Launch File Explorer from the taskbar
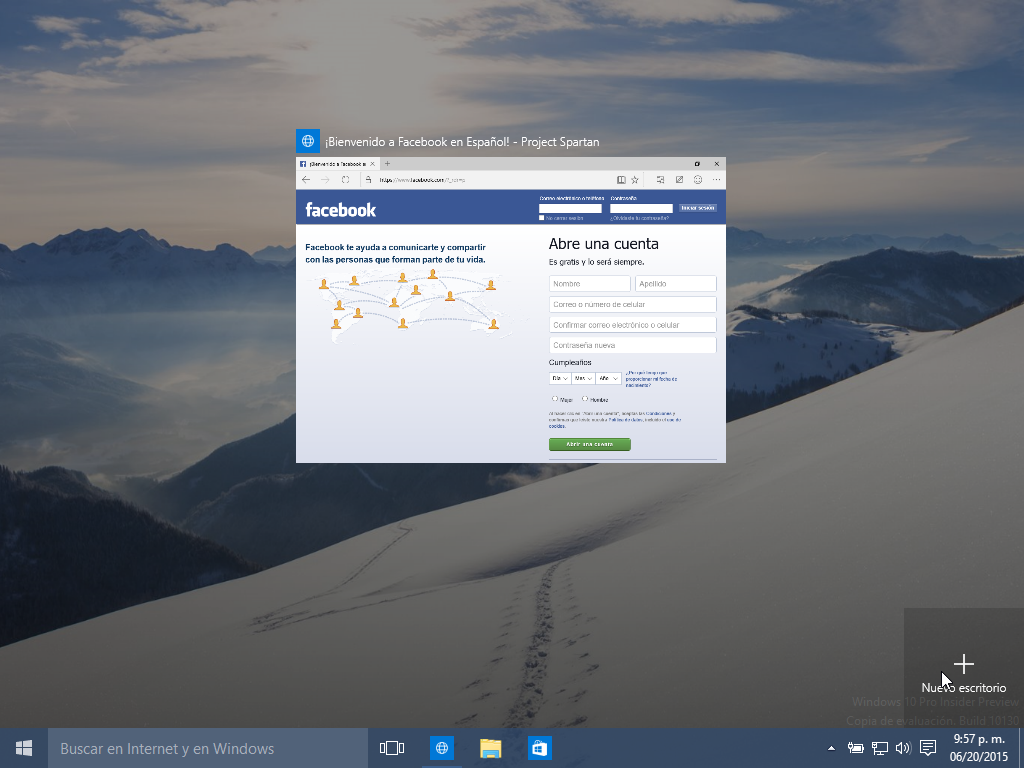Viewport: 1024px width, 768px height. coord(490,748)
